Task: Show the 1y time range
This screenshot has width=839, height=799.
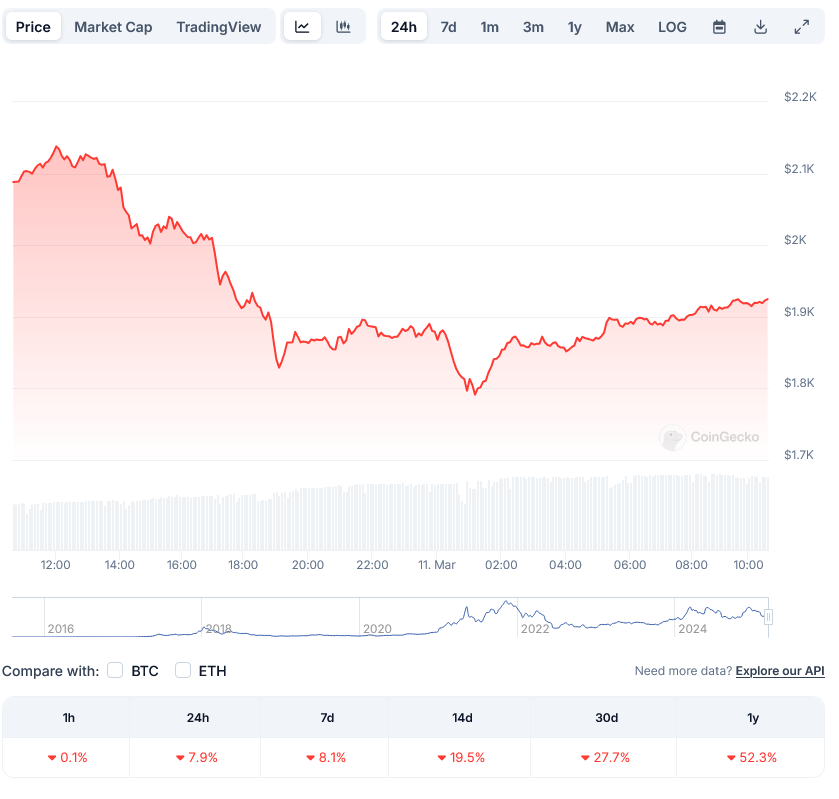Action: [x=574, y=27]
